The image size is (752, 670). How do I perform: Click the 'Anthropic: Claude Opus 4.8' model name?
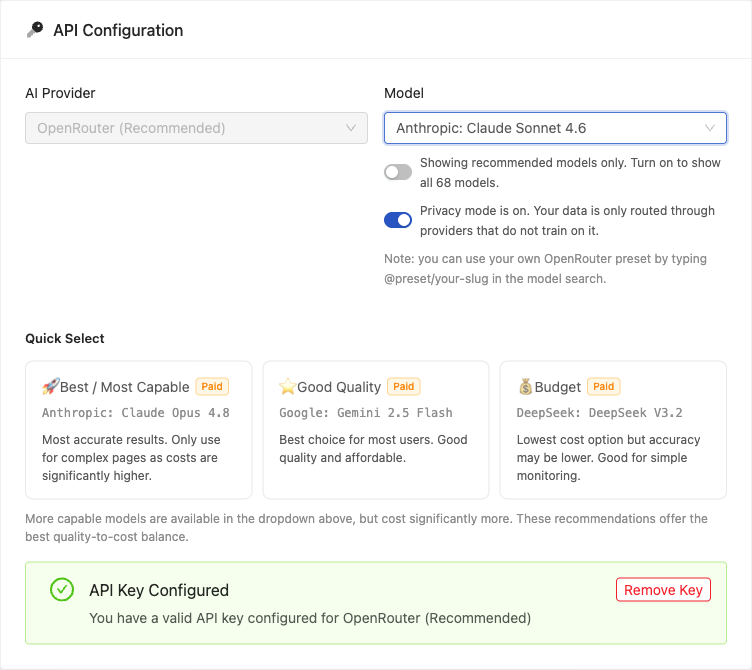136,413
